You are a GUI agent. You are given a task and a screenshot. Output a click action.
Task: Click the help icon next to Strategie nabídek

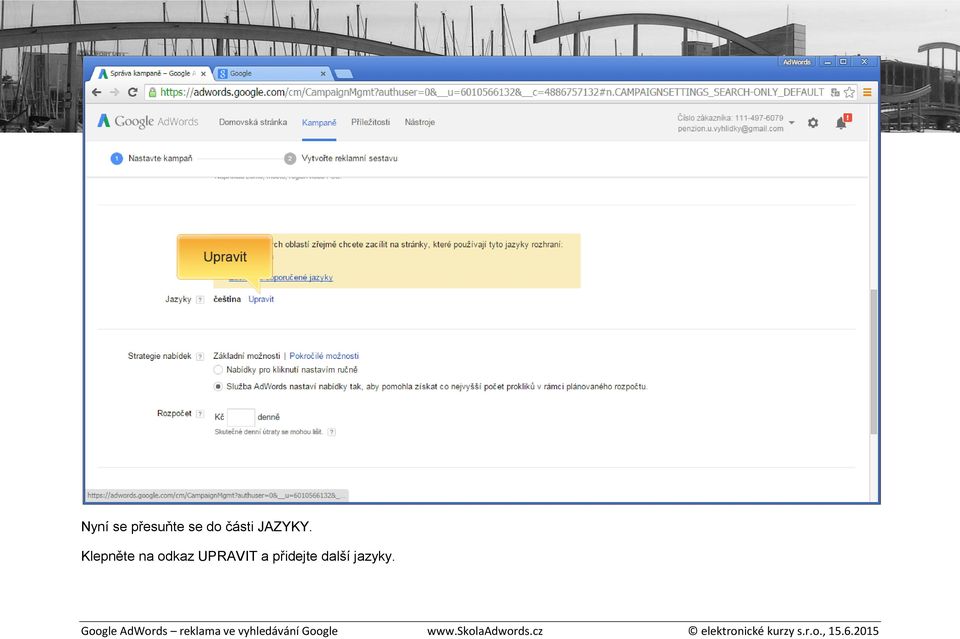[200, 356]
